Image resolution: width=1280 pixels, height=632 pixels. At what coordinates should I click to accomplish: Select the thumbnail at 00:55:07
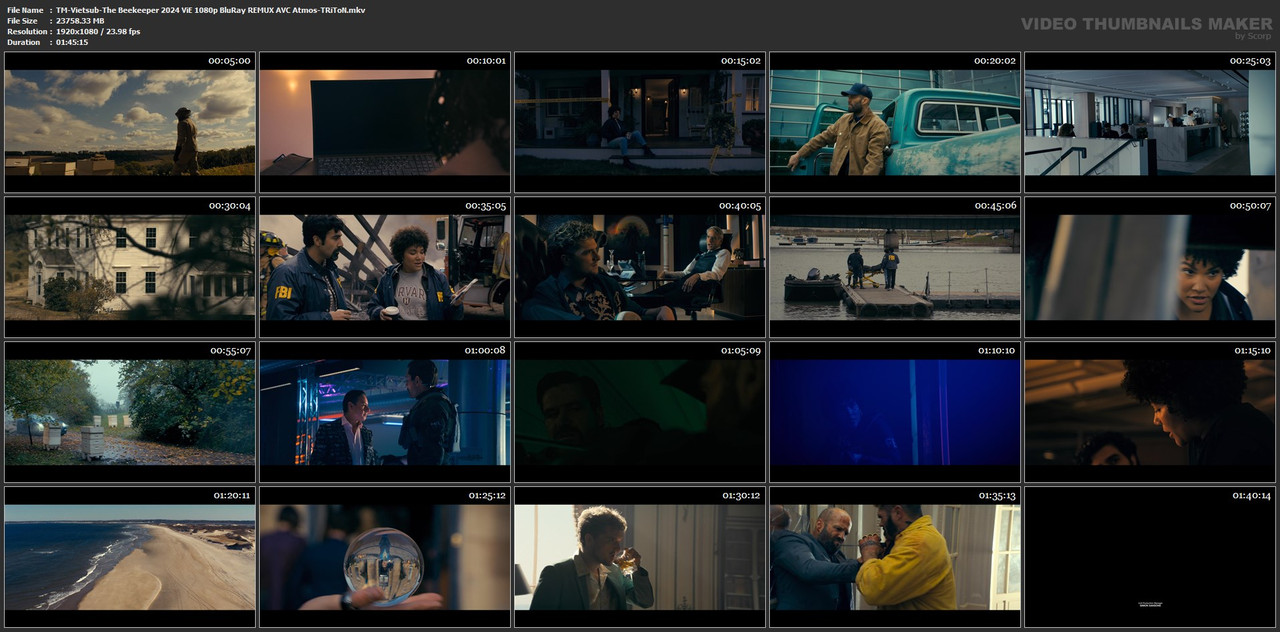[x=130, y=412]
